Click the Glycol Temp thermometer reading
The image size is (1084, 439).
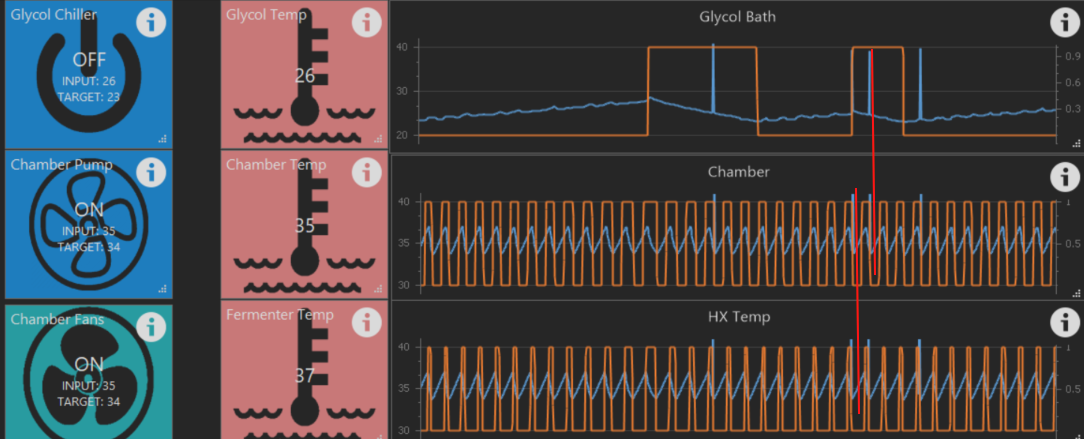pyautogui.click(x=304, y=77)
